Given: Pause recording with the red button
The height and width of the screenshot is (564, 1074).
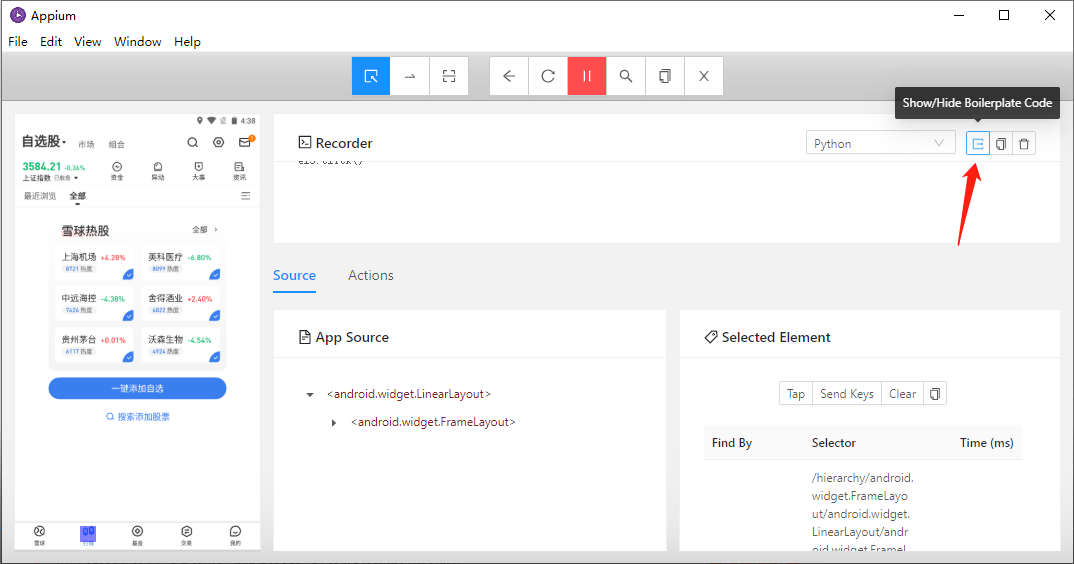Looking at the screenshot, I should (587, 76).
